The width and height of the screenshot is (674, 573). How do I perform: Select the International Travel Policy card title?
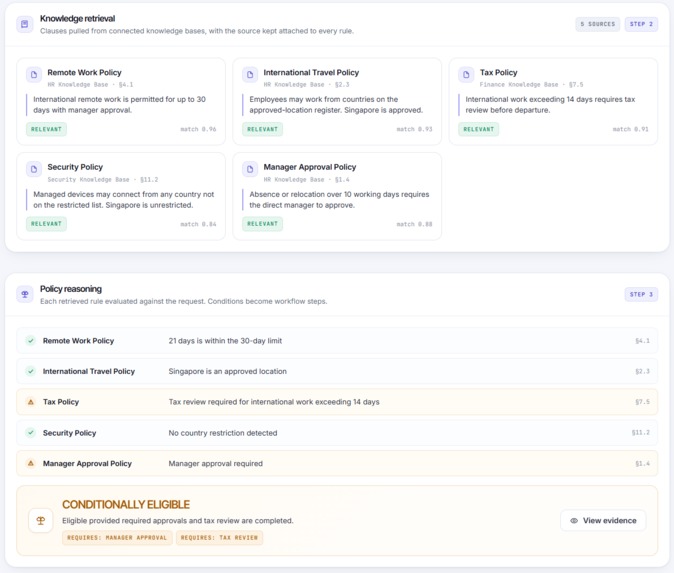pyautogui.click(x=311, y=73)
